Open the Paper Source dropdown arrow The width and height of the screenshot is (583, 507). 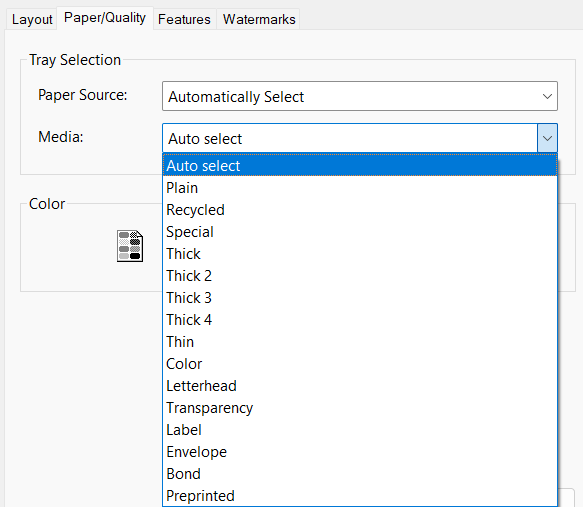pyautogui.click(x=547, y=96)
